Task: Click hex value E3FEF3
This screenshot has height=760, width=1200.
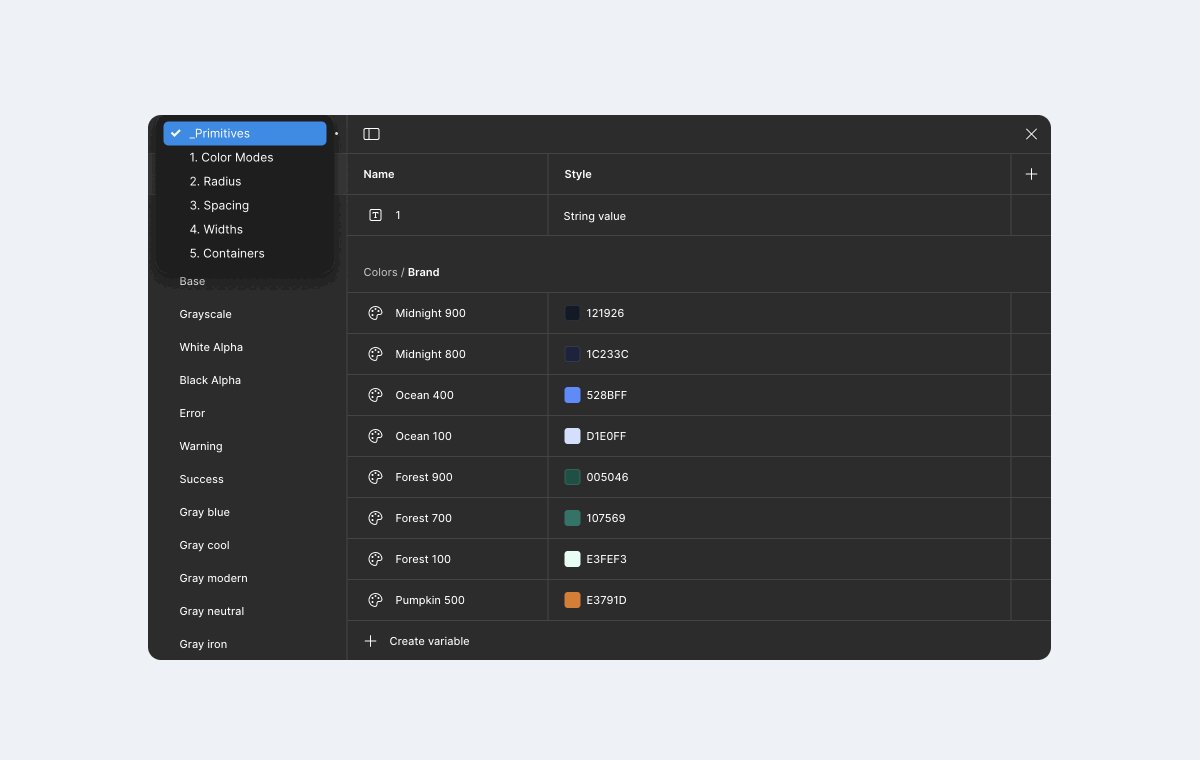Action: click(x=606, y=559)
